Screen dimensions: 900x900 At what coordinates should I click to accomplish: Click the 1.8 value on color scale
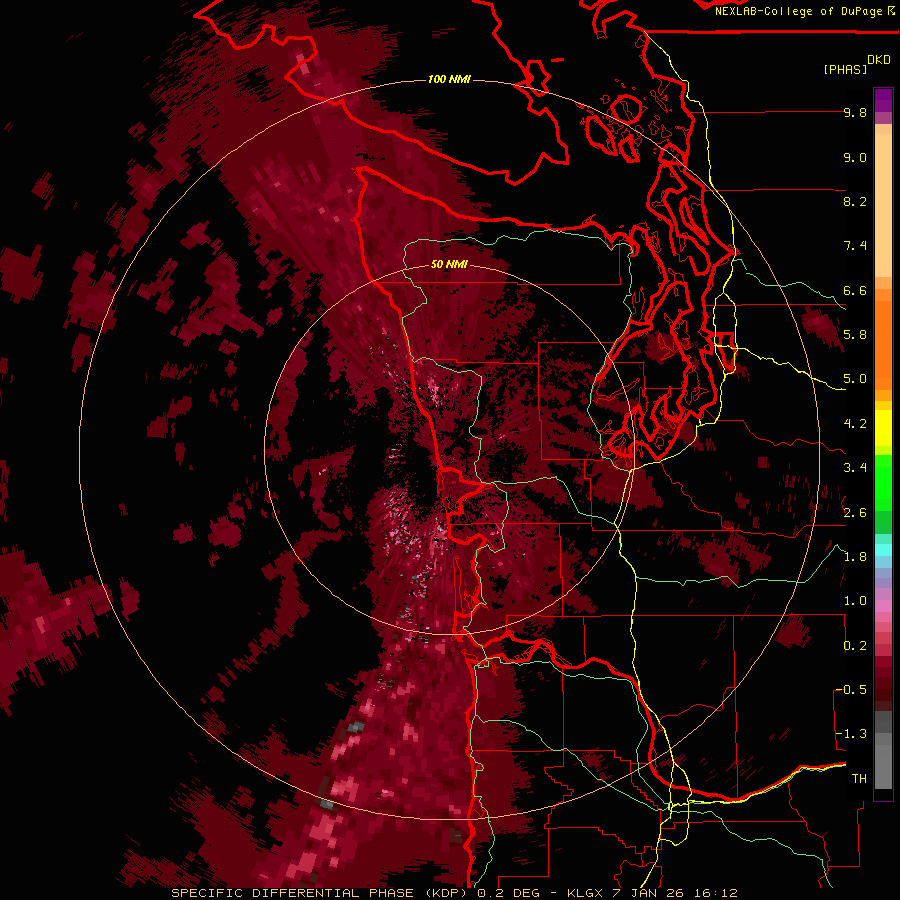pos(855,557)
